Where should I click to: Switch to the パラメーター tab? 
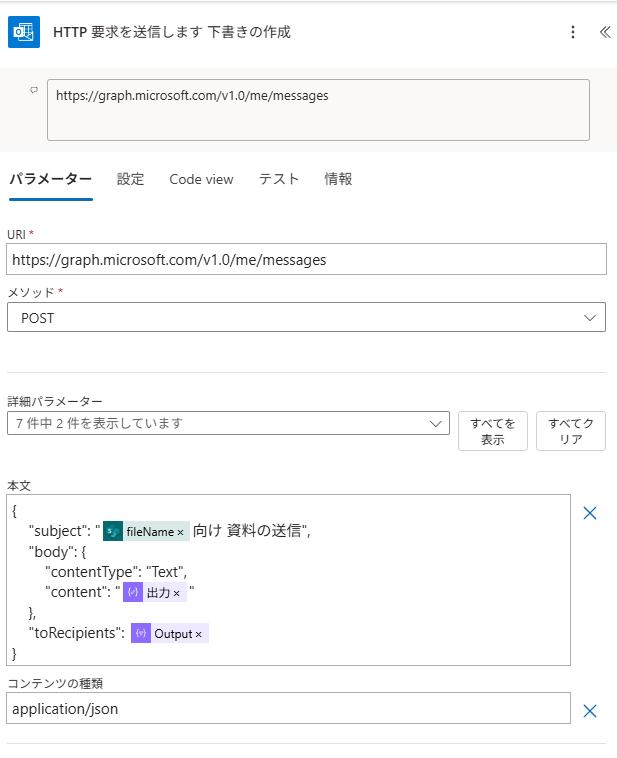(51, 179)
